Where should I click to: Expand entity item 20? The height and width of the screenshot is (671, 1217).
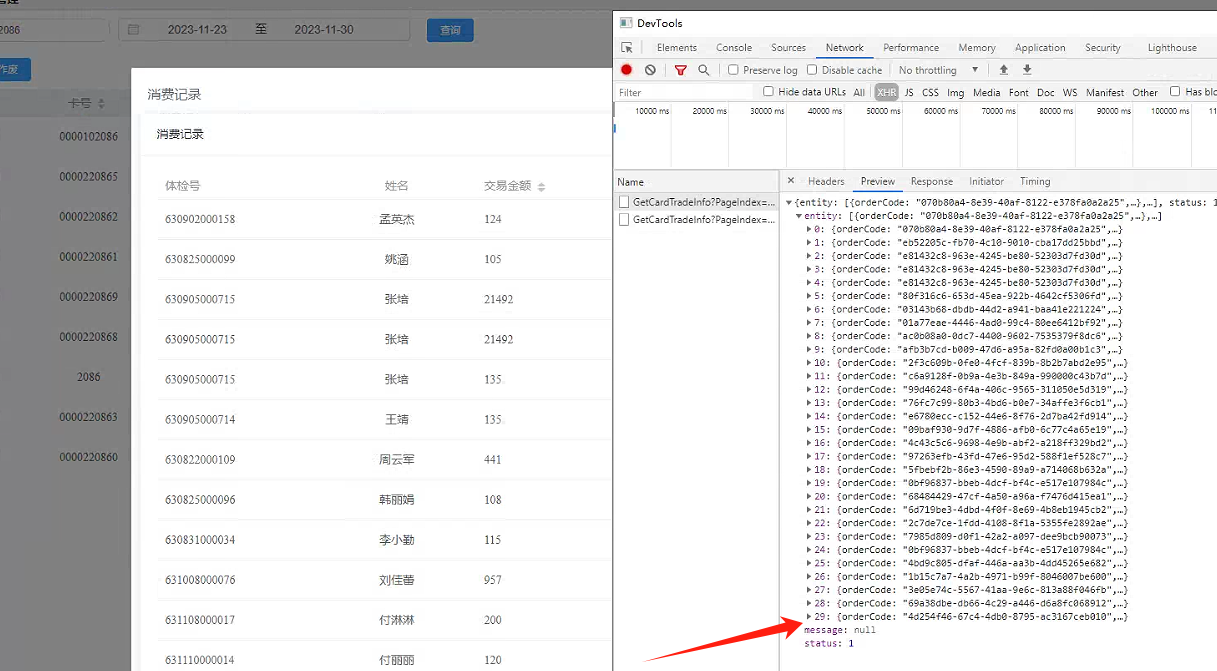809,496
